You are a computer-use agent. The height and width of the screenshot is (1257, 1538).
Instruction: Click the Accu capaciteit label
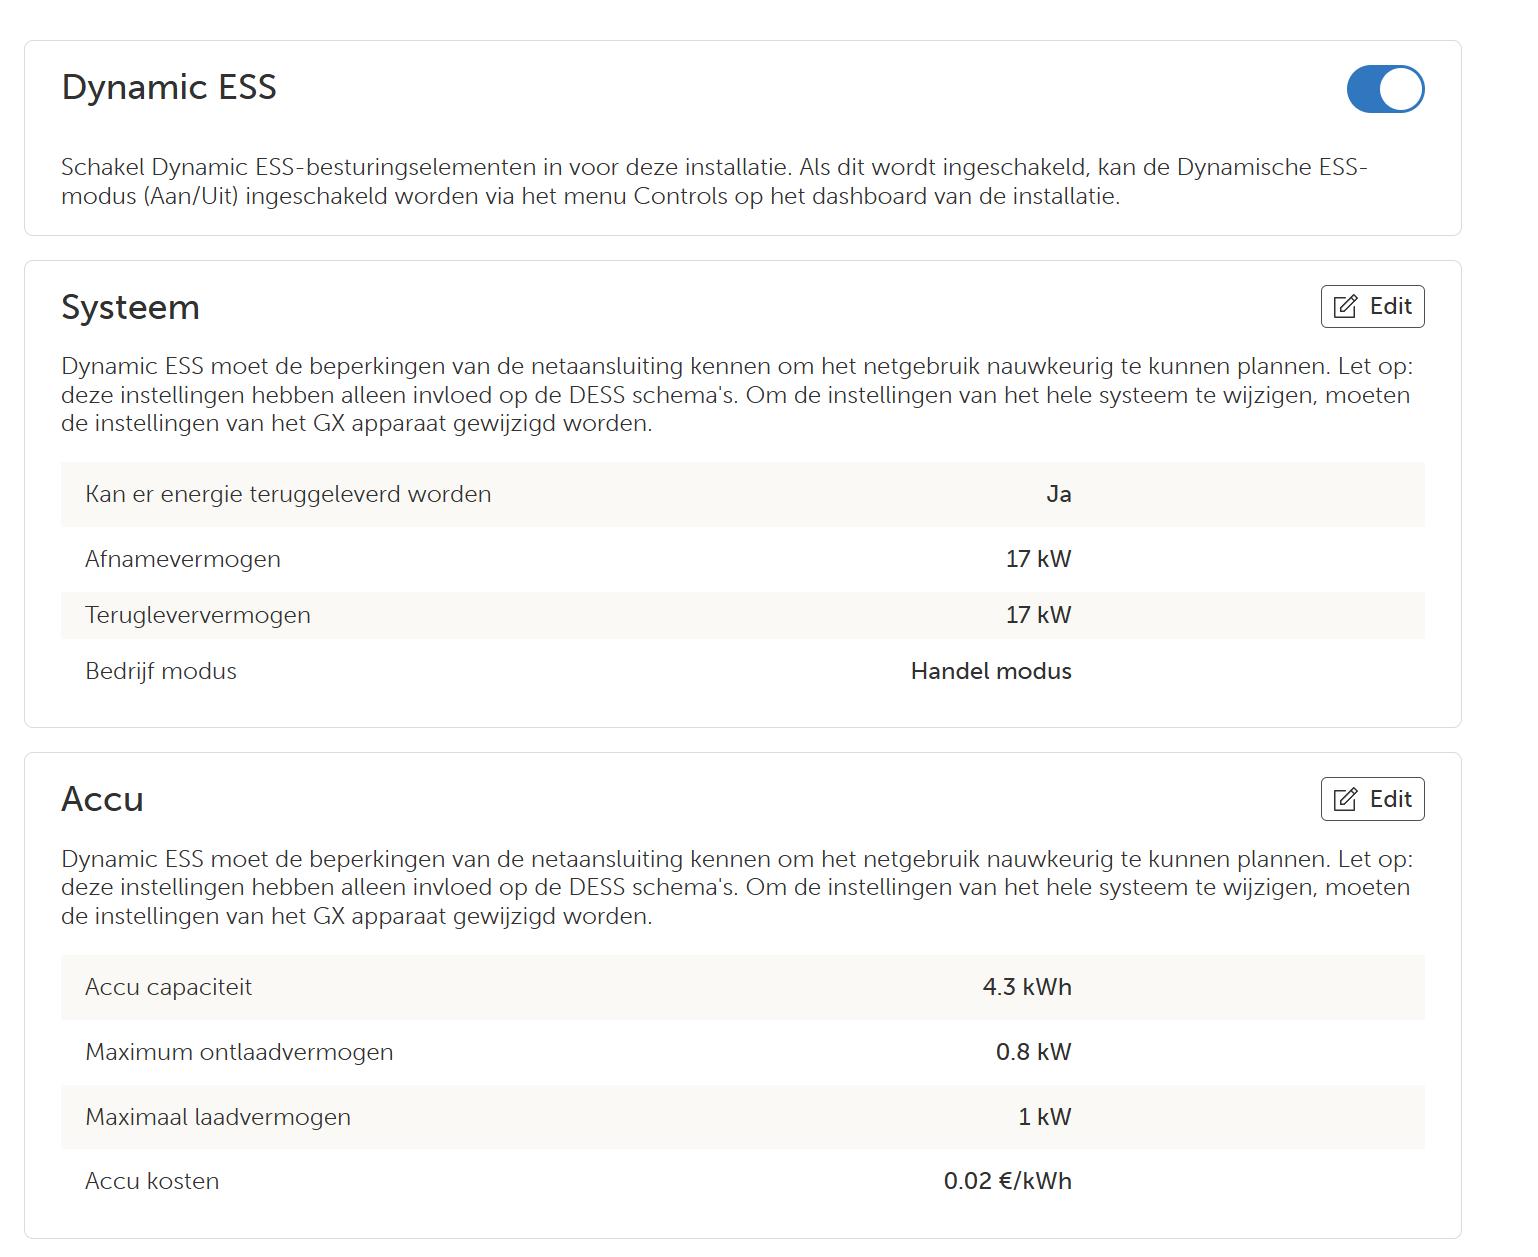pos(168,987)
